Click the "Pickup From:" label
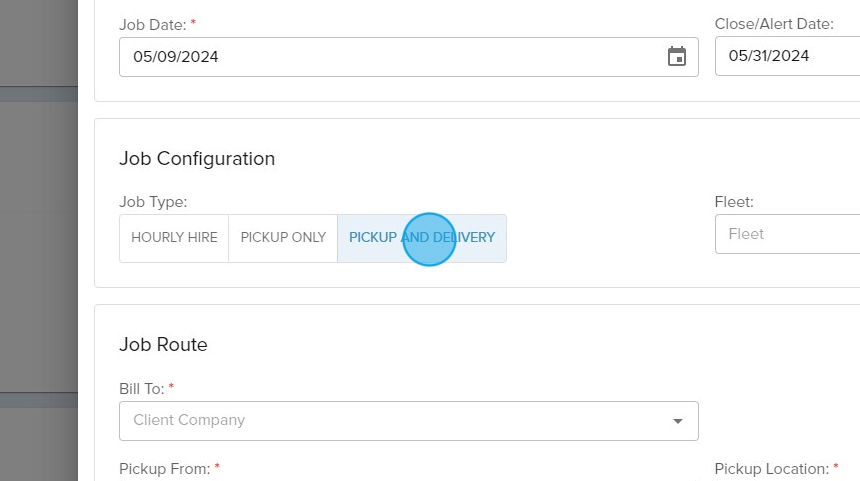 point(165,468)
